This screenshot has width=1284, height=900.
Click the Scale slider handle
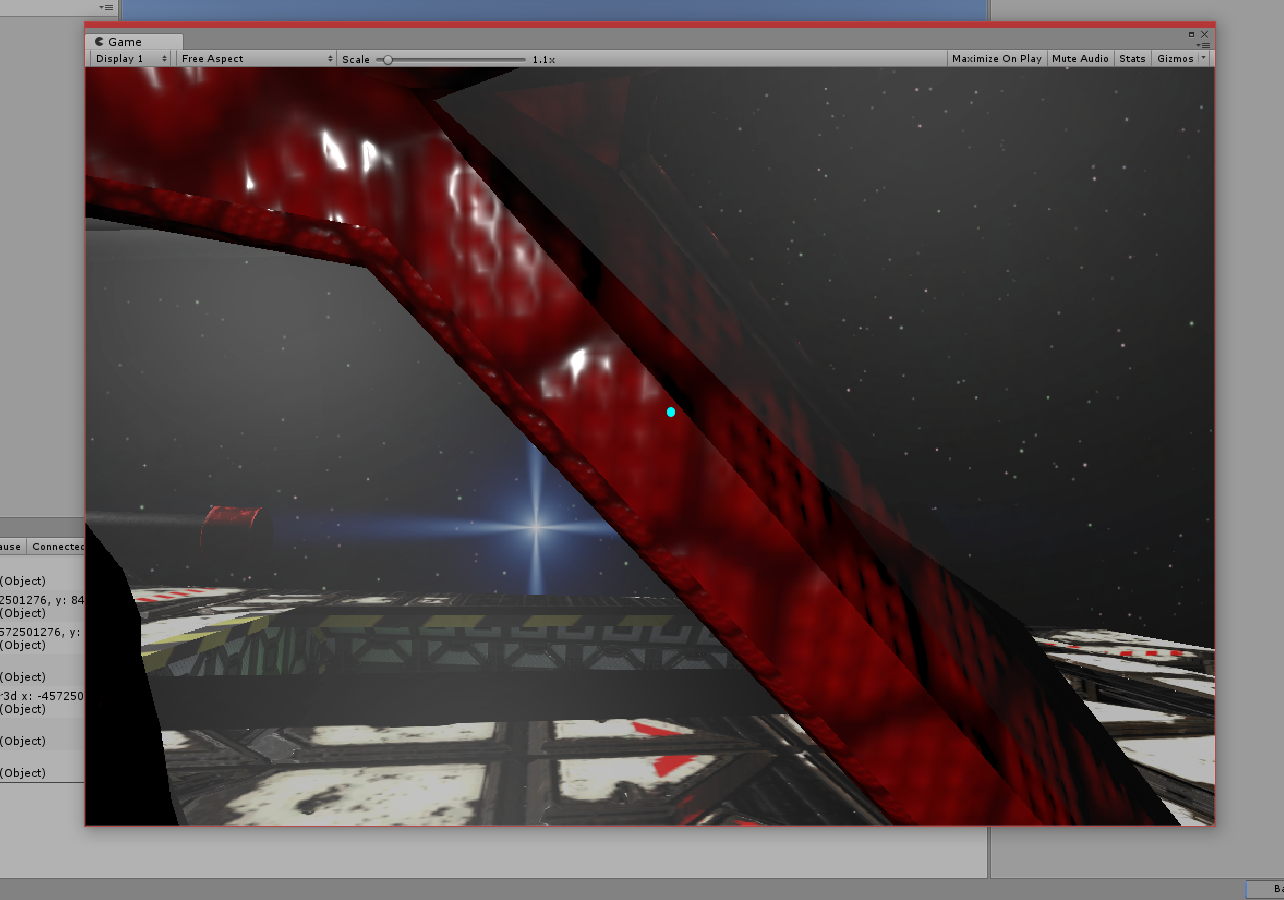click(x=387, y=60)
